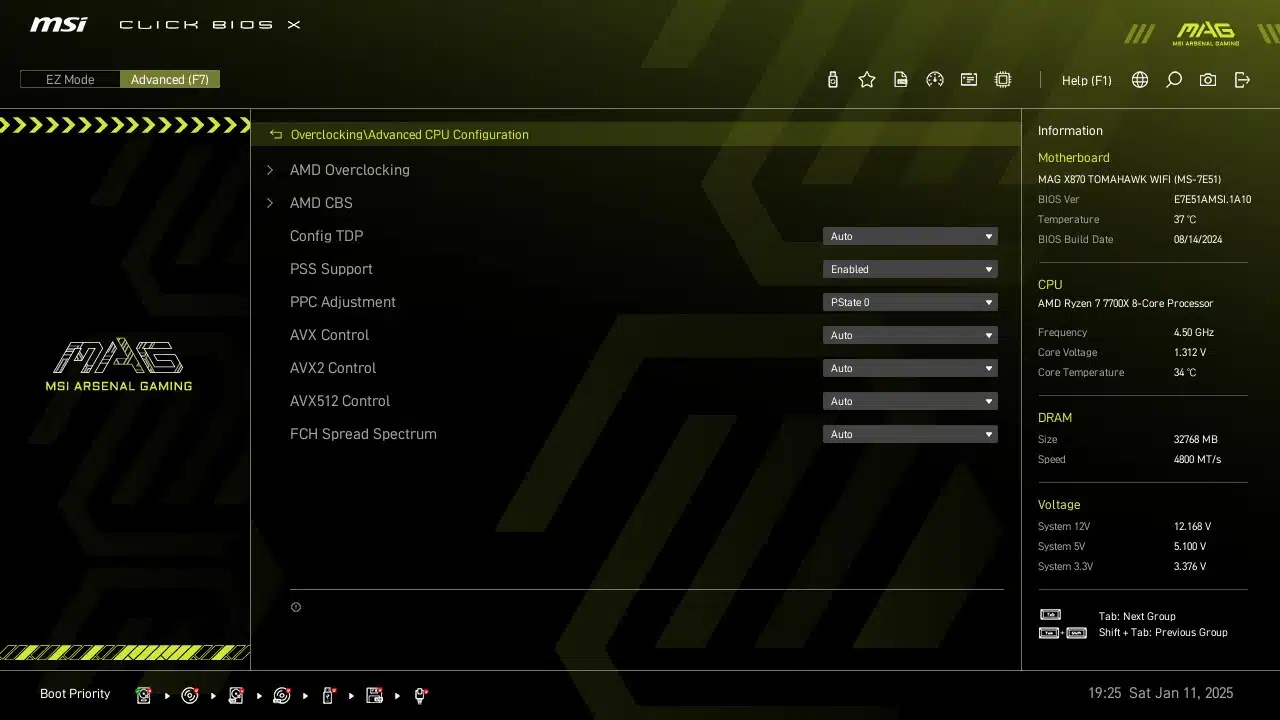Click the AVX Control setting label
This screenshot has height=720, width=1280.
click(329, 335)
